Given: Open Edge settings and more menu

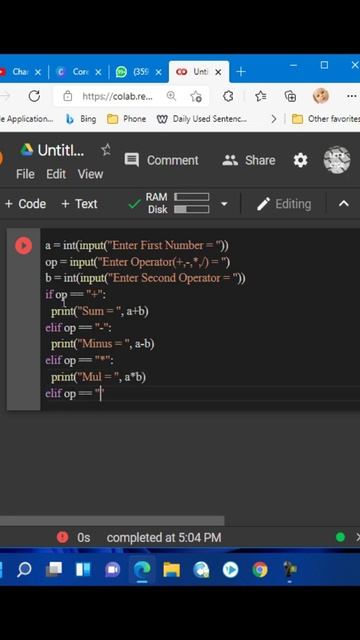Looking at the screenshot, I should (x=352, y=96).
